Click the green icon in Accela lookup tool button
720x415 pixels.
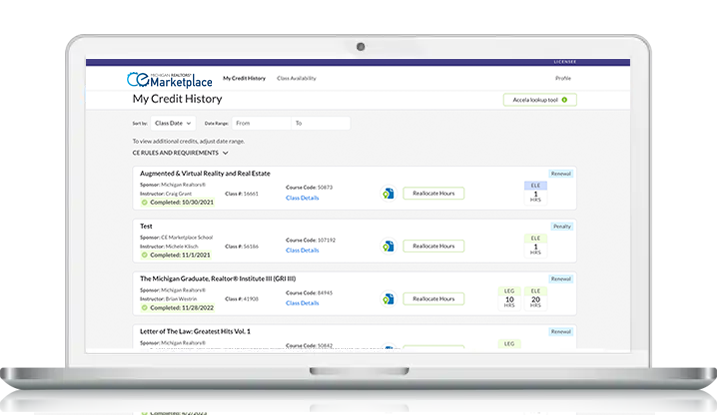coord(564,100)
